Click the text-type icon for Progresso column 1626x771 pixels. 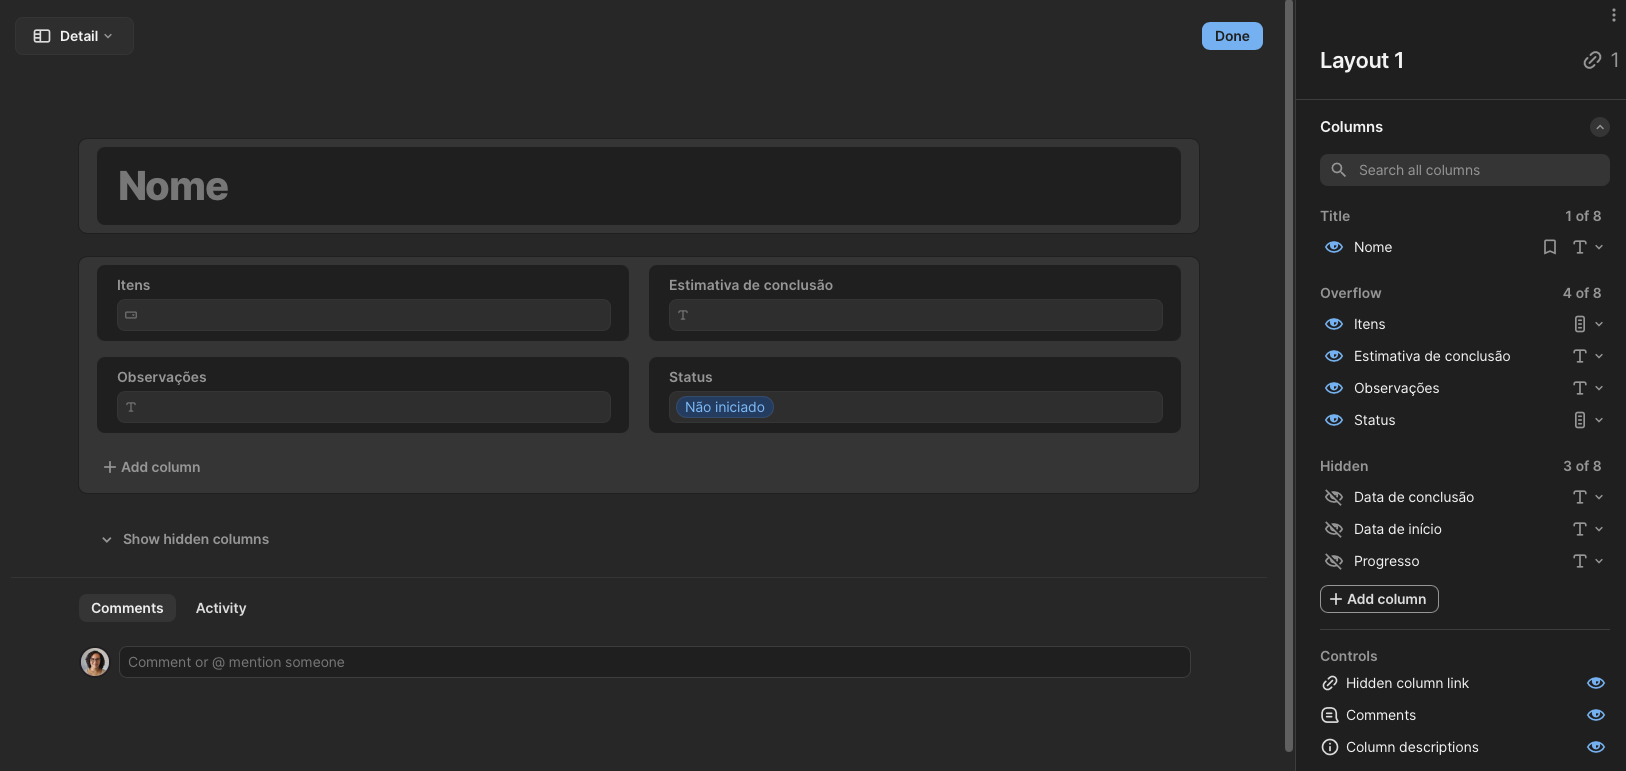point(1580,561)
